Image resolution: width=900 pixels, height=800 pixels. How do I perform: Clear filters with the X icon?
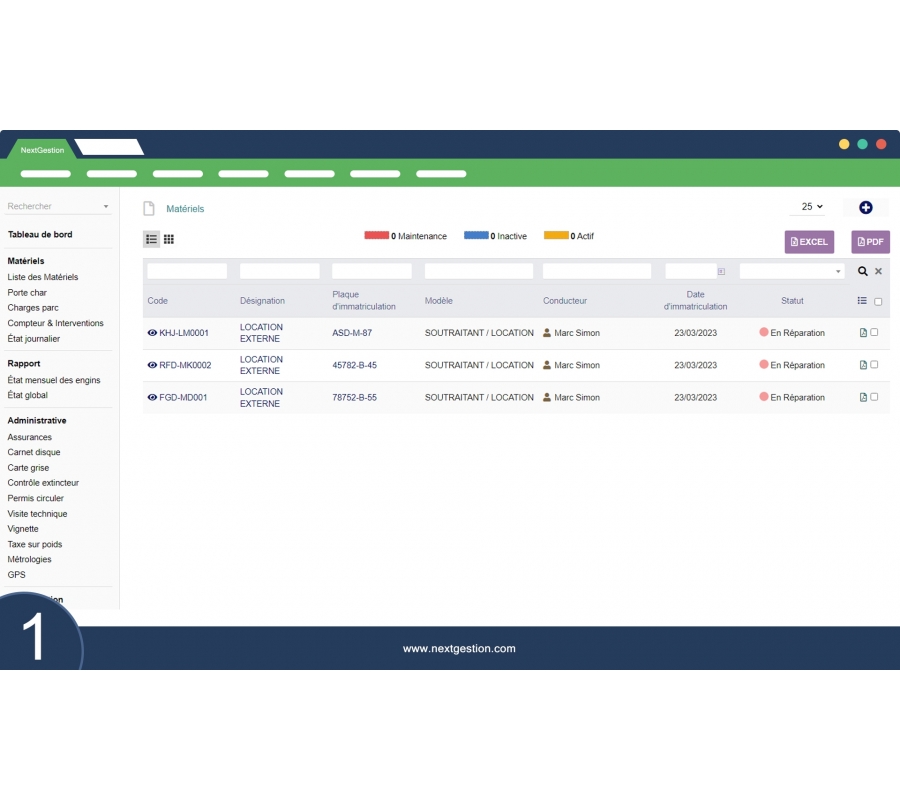[x=879, y=271]
